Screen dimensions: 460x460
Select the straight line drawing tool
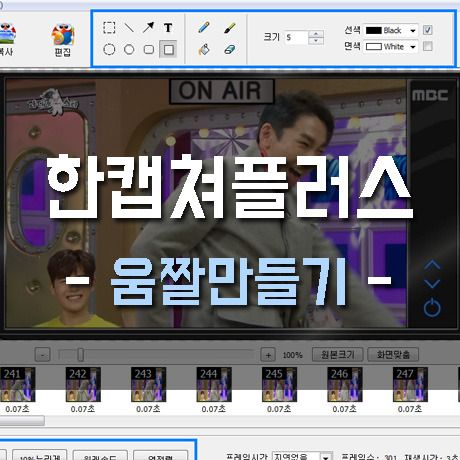(x=129, y=28)
